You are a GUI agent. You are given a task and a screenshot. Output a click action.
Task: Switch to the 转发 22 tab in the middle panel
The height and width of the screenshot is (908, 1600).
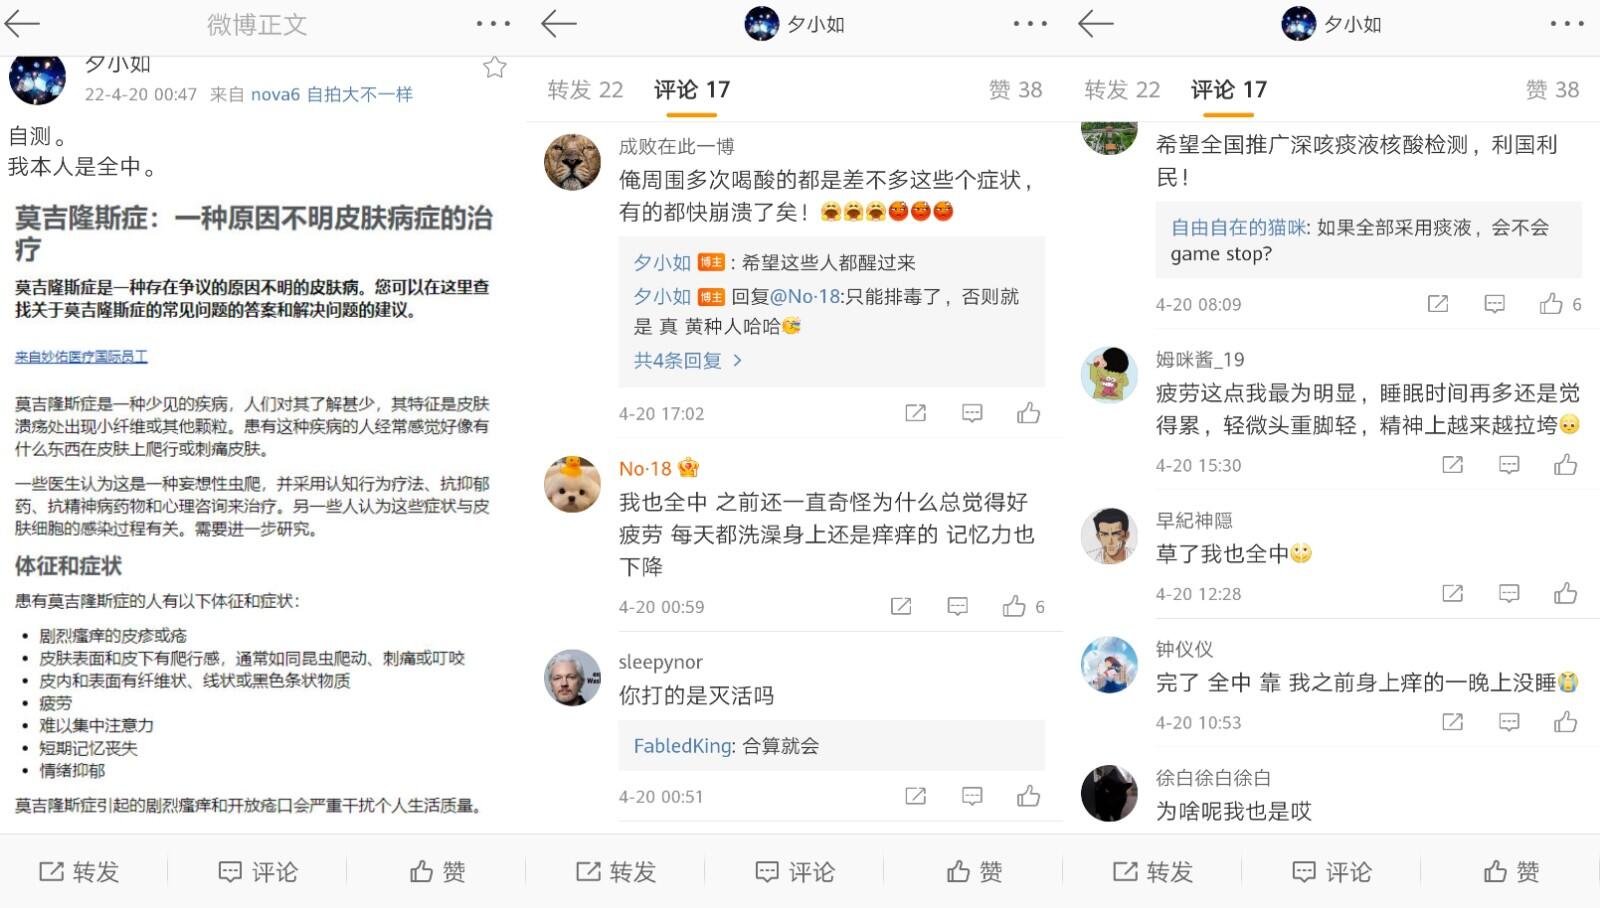click(x=585, y=90)
